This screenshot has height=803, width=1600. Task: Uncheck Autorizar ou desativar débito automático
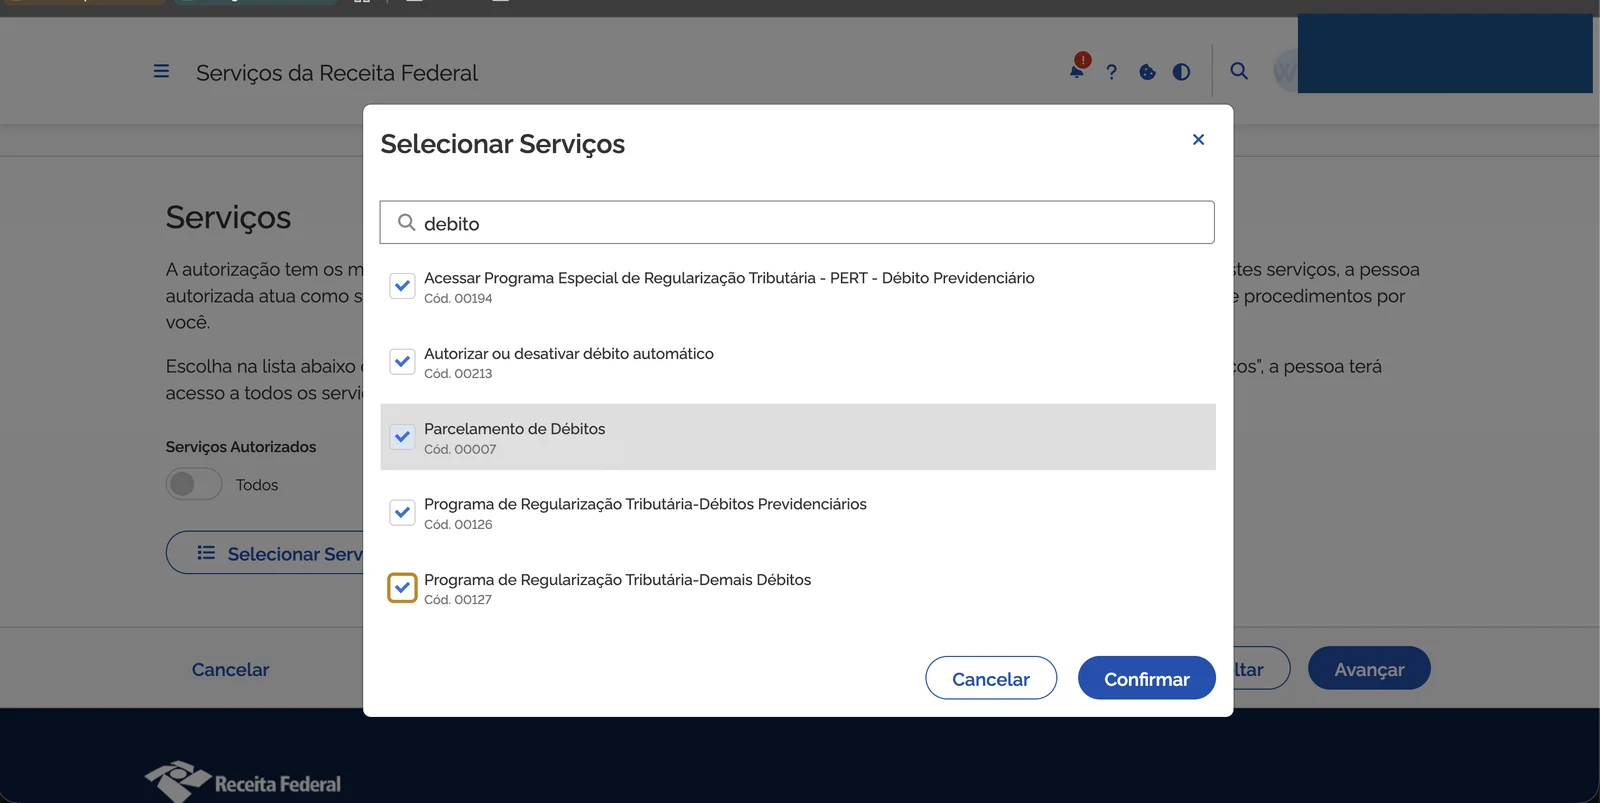point(402,361)
